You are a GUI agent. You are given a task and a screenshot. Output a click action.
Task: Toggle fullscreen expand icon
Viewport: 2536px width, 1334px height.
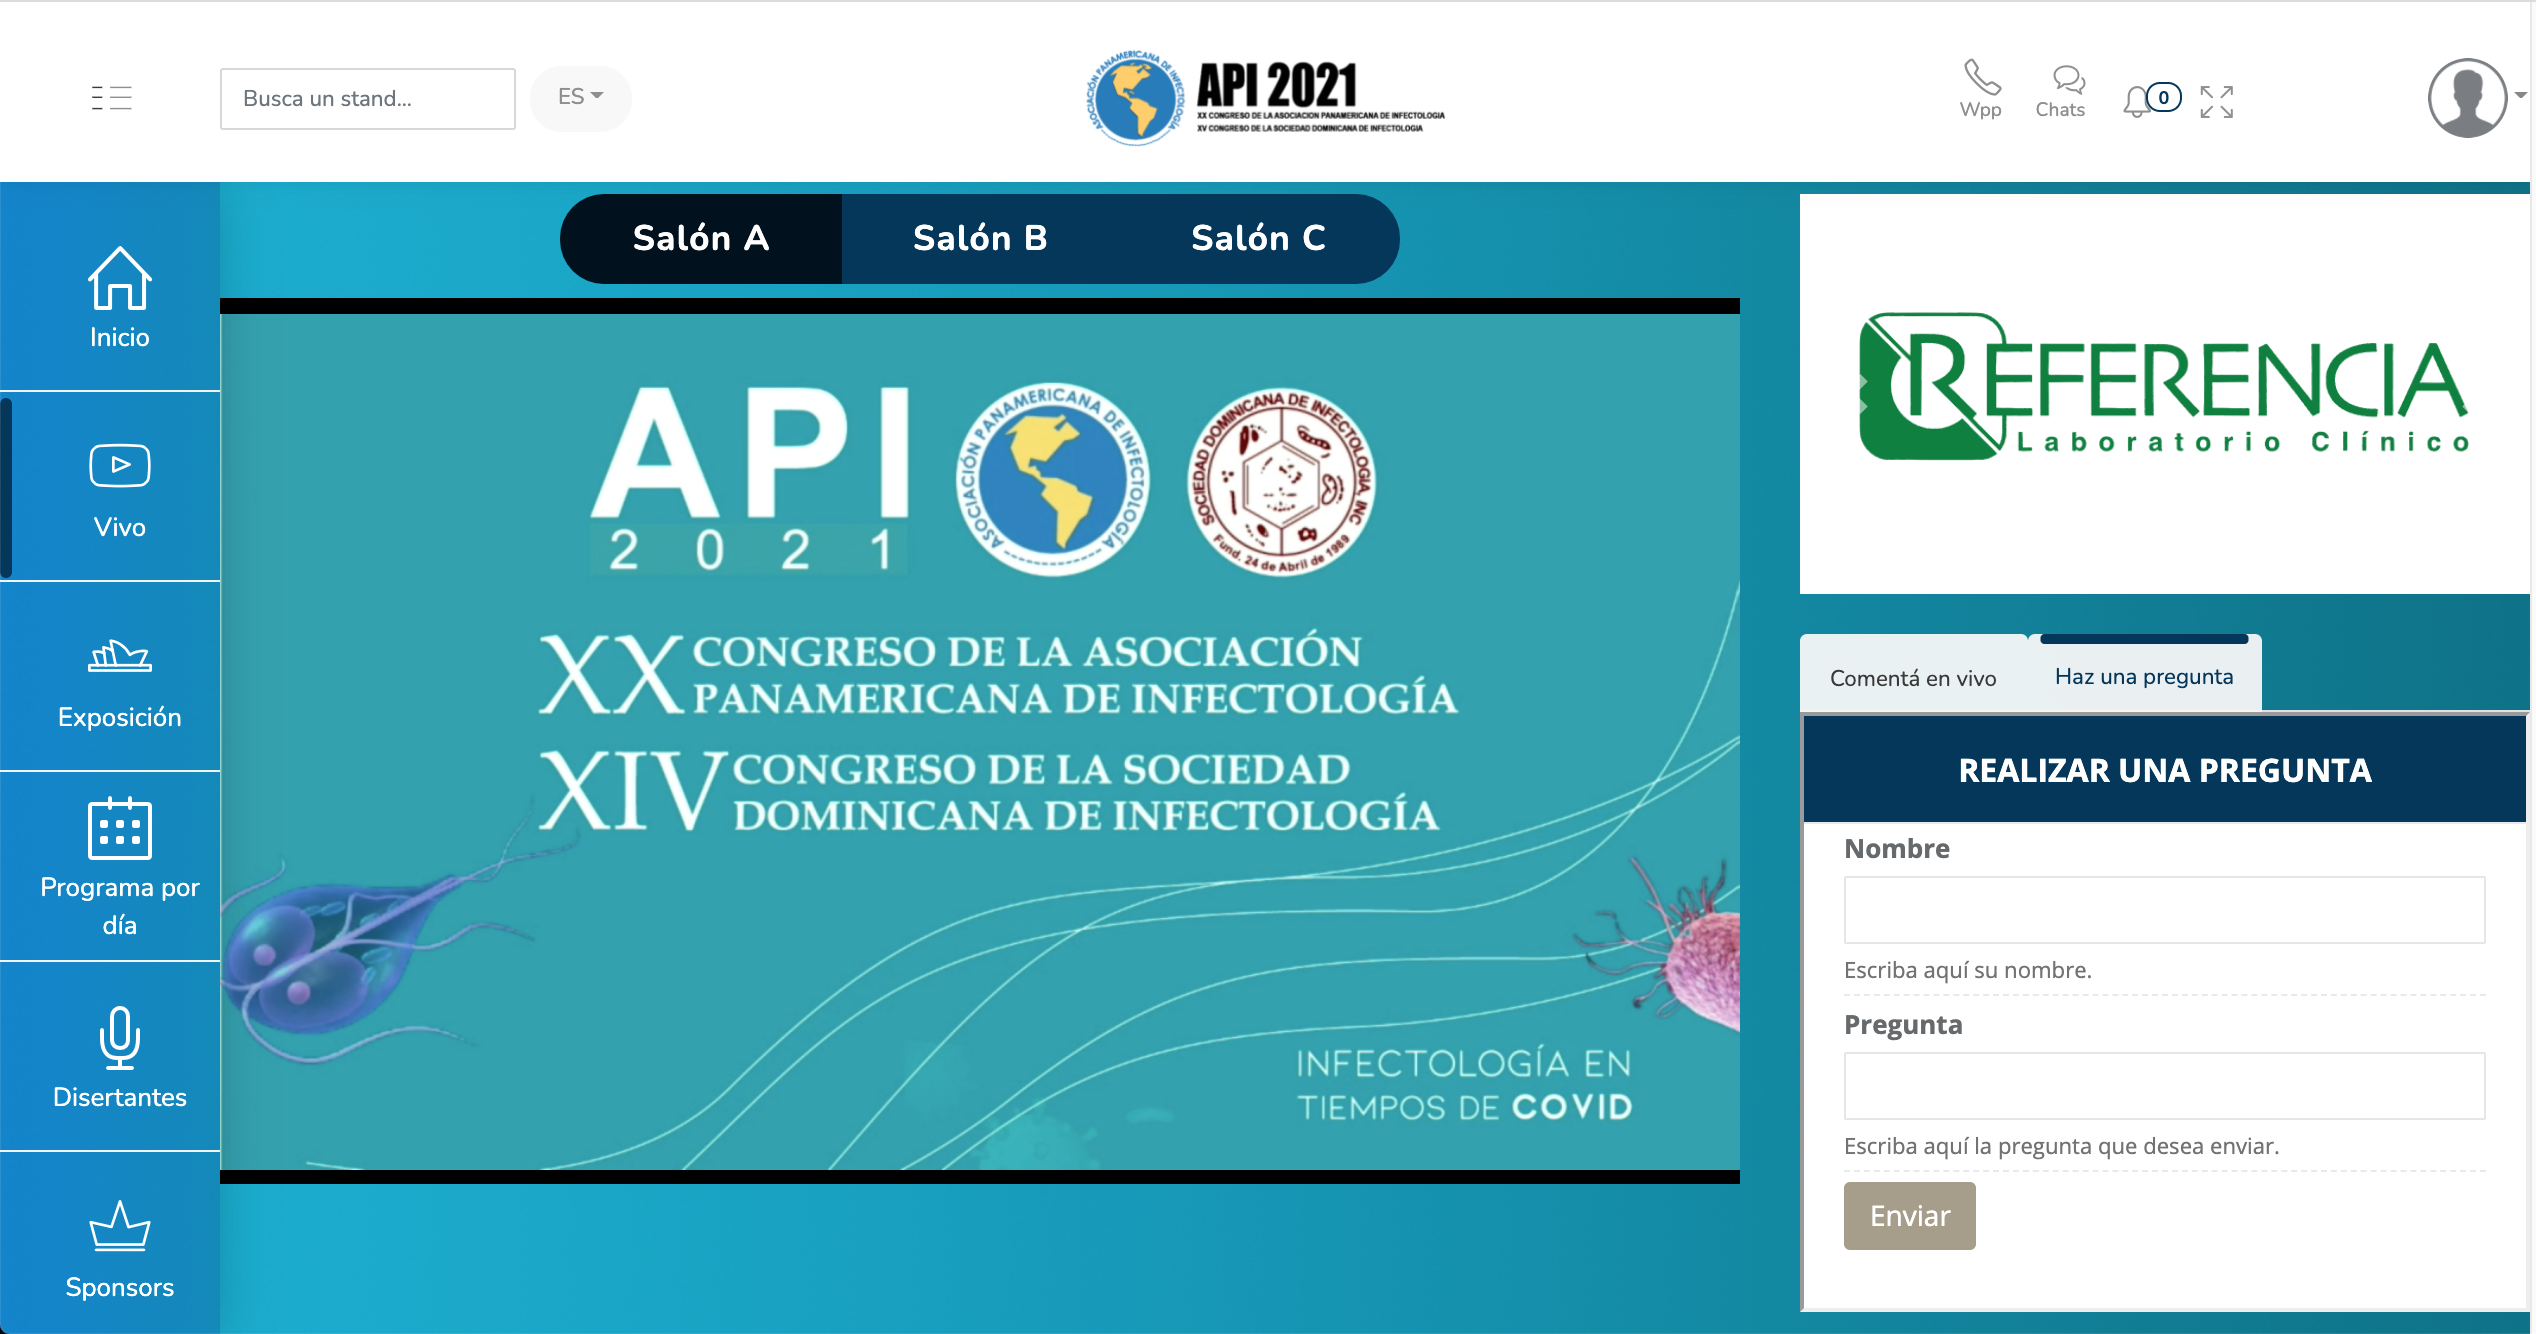pos(2216,102)
